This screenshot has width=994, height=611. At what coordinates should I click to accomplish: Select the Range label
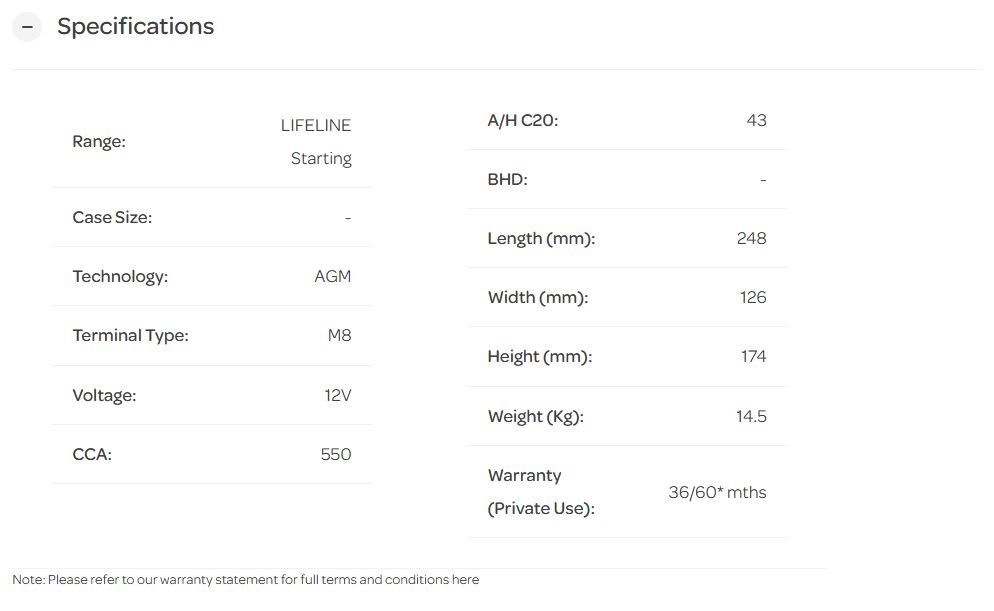click(x=99, y=142)
